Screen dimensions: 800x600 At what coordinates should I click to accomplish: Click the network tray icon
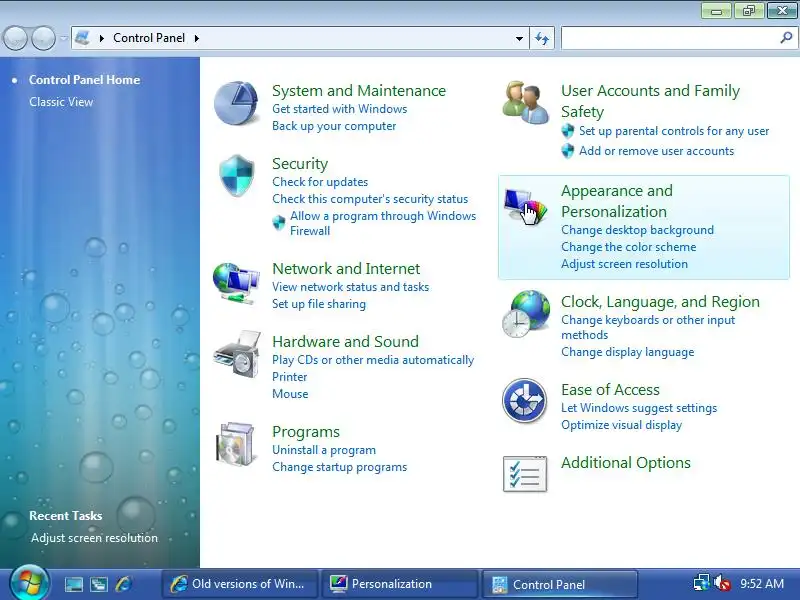tap(702, 583)
